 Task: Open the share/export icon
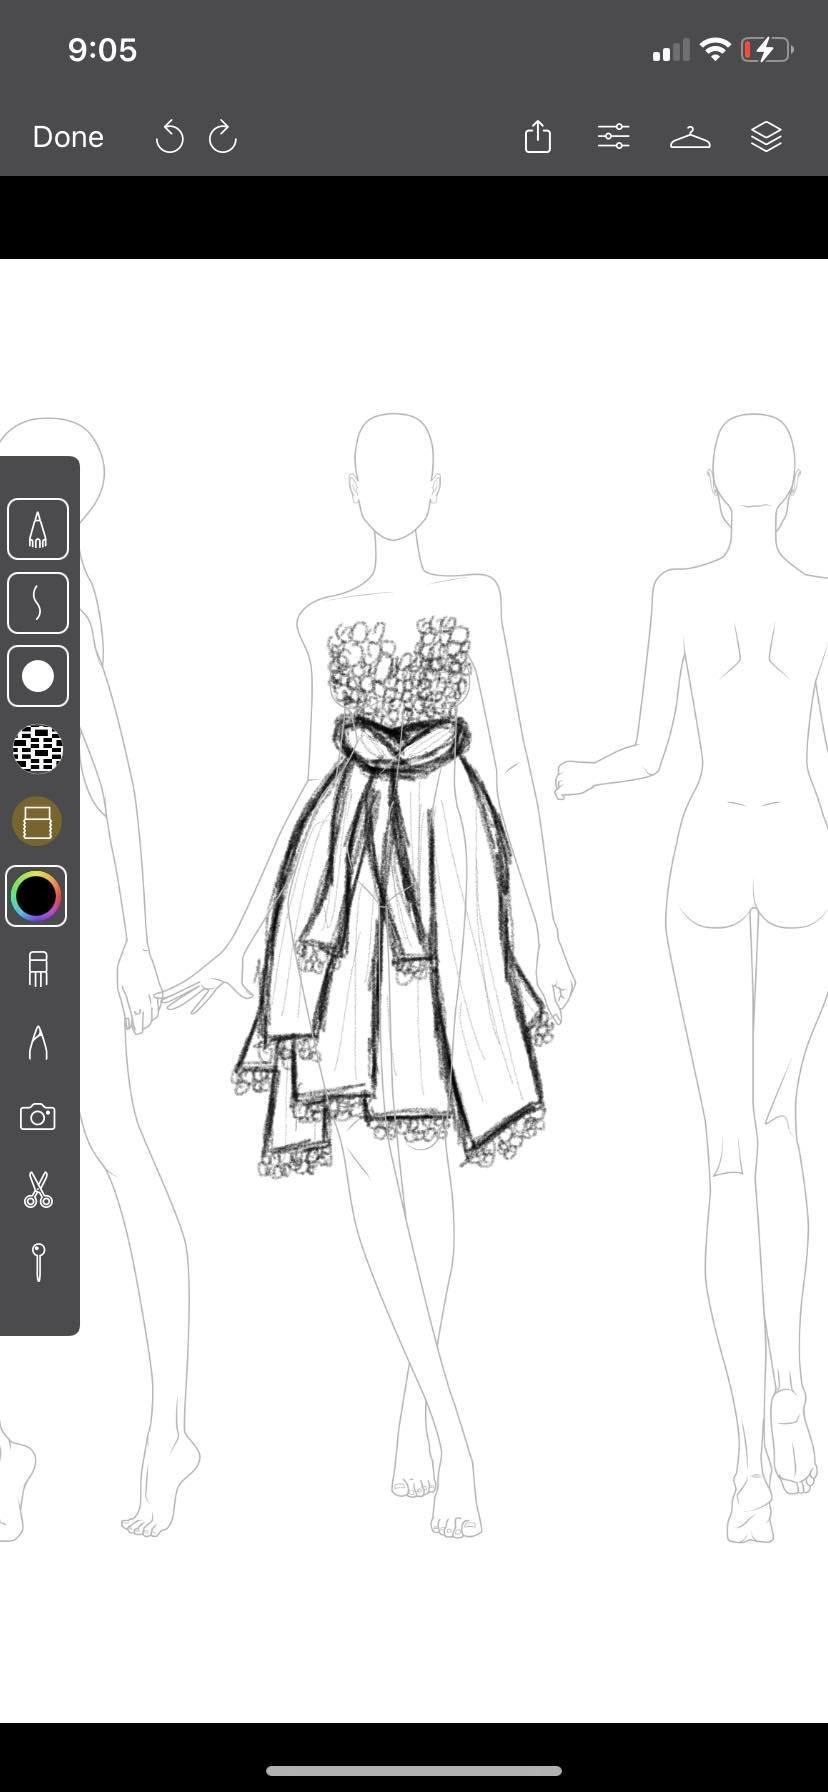538,136
